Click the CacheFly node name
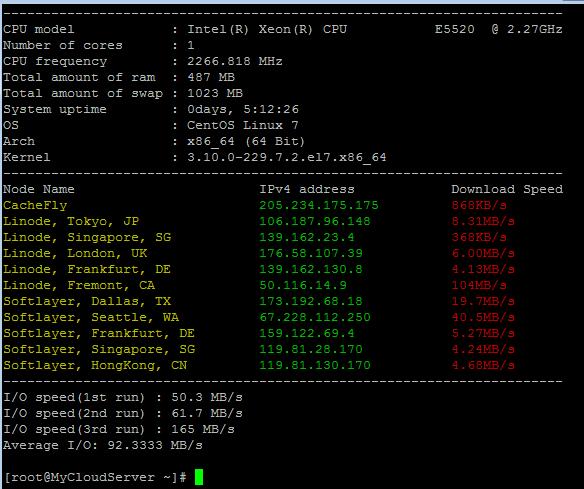This screenshot has height=489, width=584. coord(35,206)
